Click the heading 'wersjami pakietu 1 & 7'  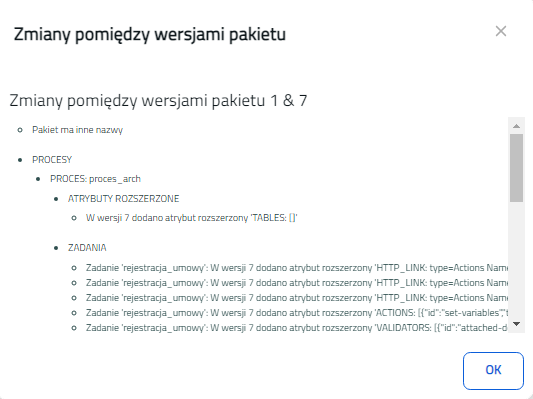tap(224, 101)
